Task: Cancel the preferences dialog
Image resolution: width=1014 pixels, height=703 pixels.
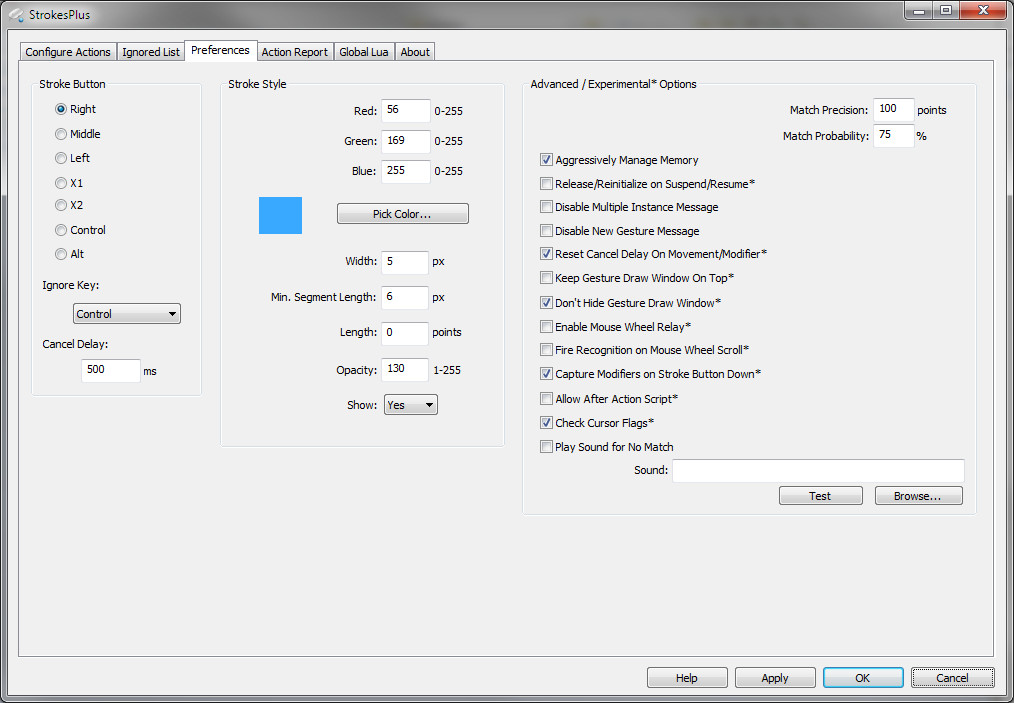Action: (952, 678)
